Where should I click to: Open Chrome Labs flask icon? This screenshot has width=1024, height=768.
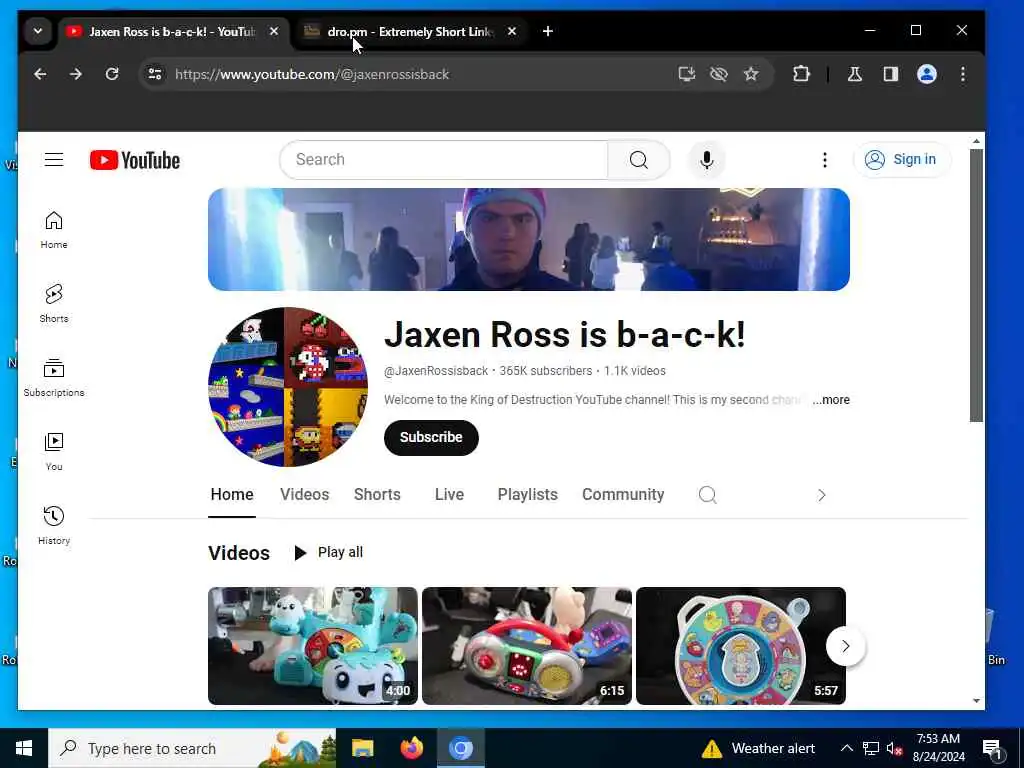pos(854,74)
